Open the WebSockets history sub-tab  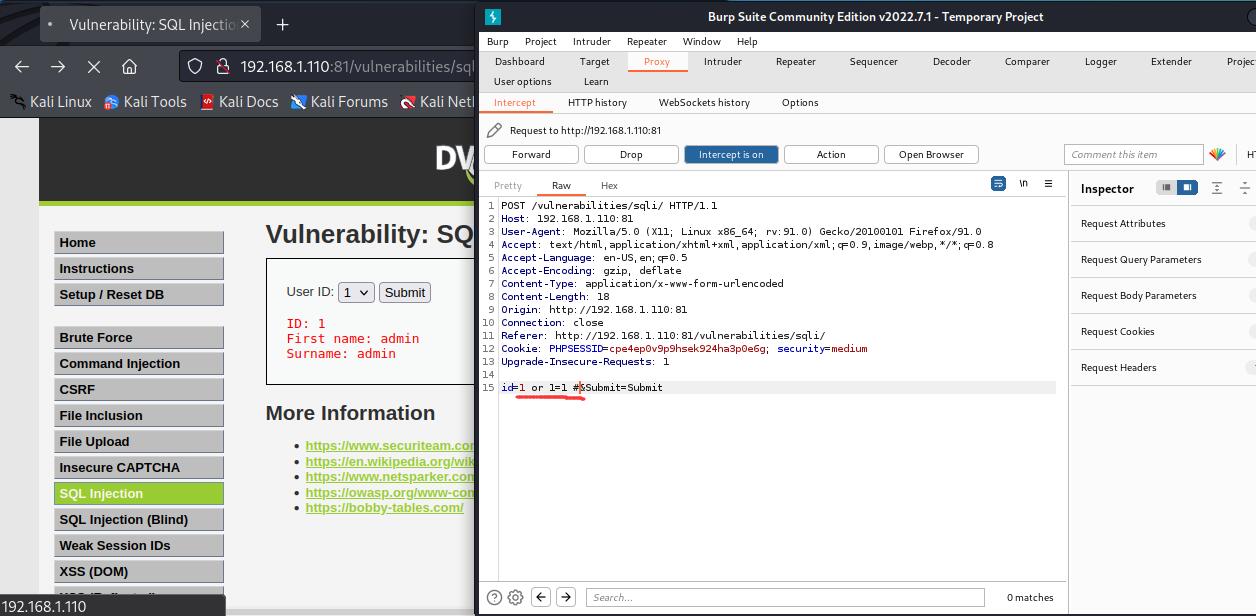point(704,102)
